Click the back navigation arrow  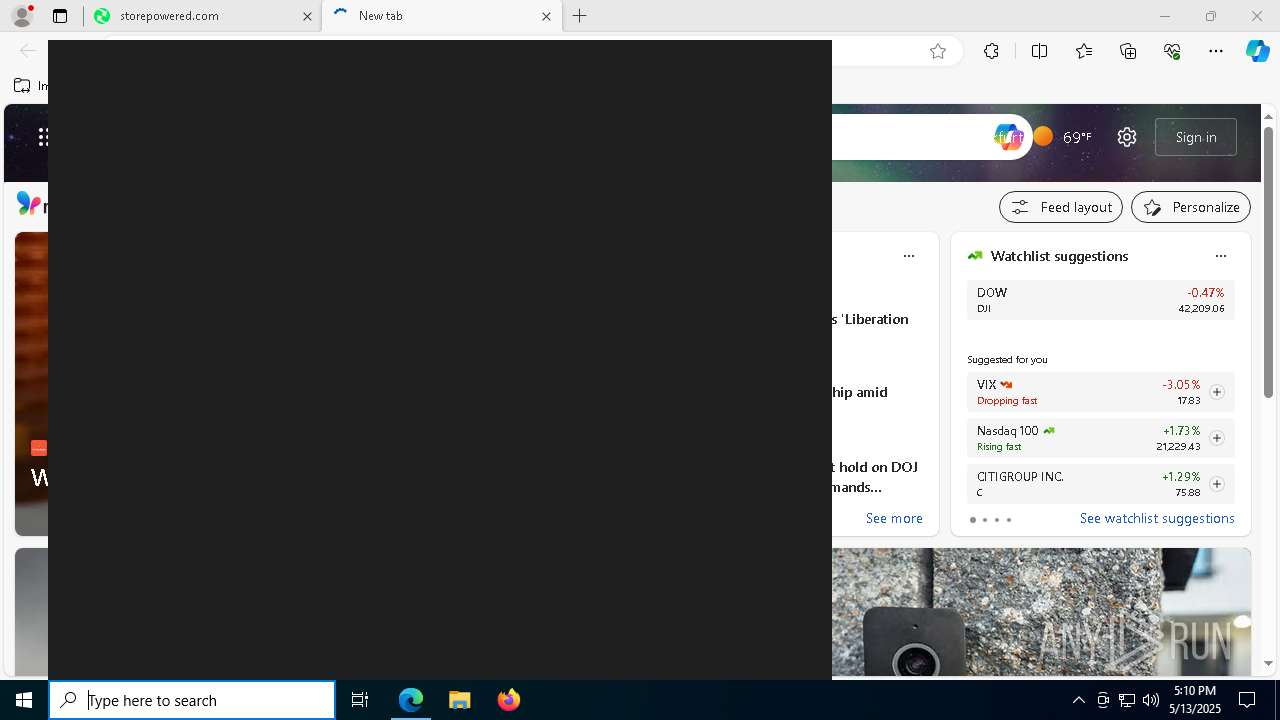pos(28,51)
